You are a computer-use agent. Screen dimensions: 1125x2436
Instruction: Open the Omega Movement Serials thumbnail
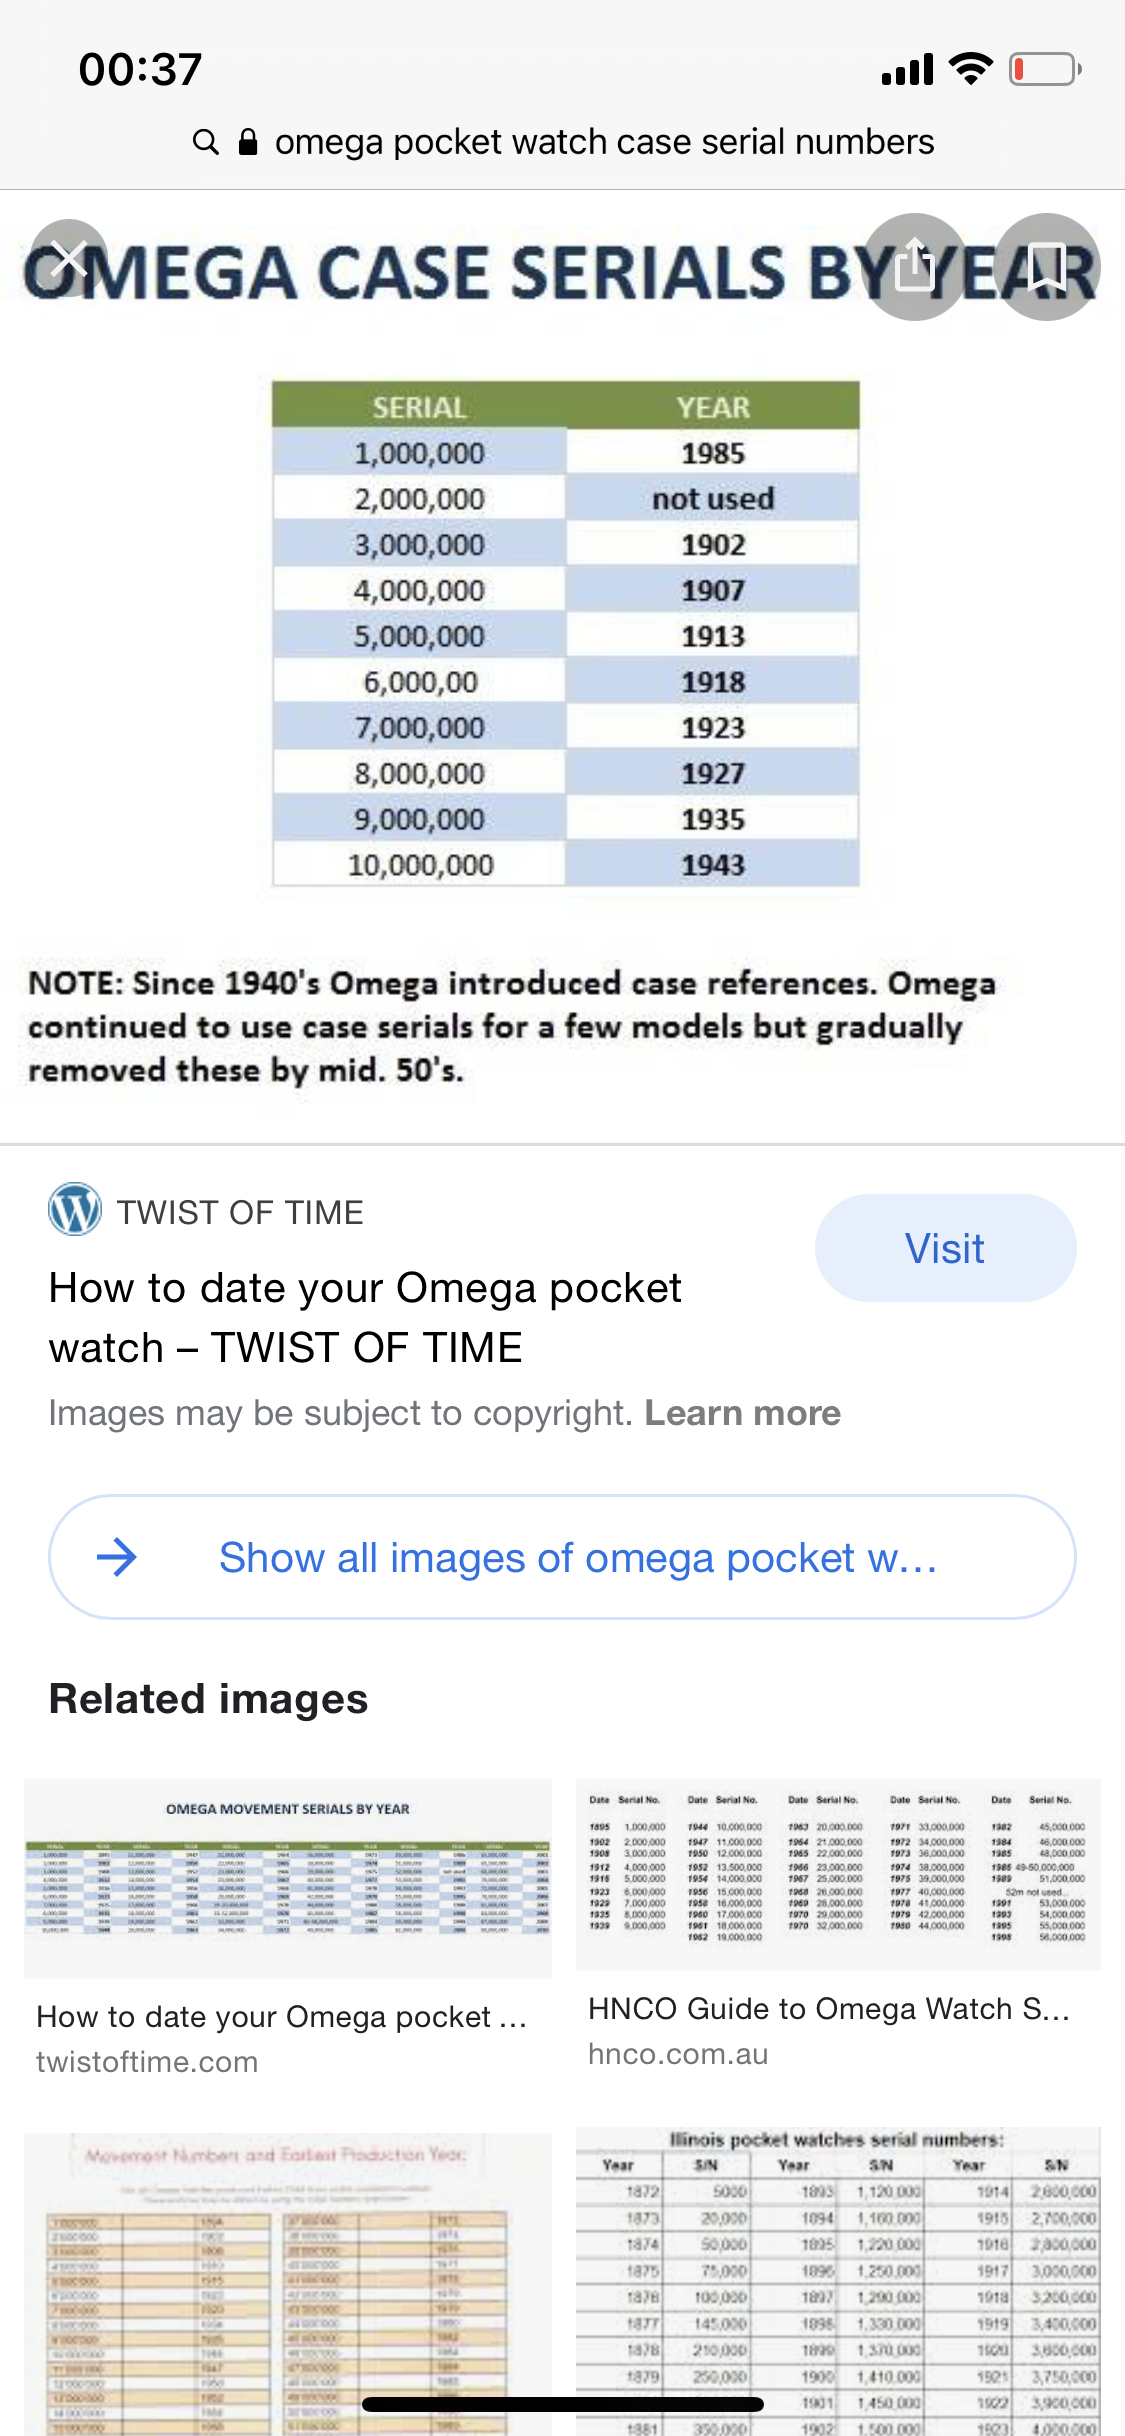tap(288, 1877)
